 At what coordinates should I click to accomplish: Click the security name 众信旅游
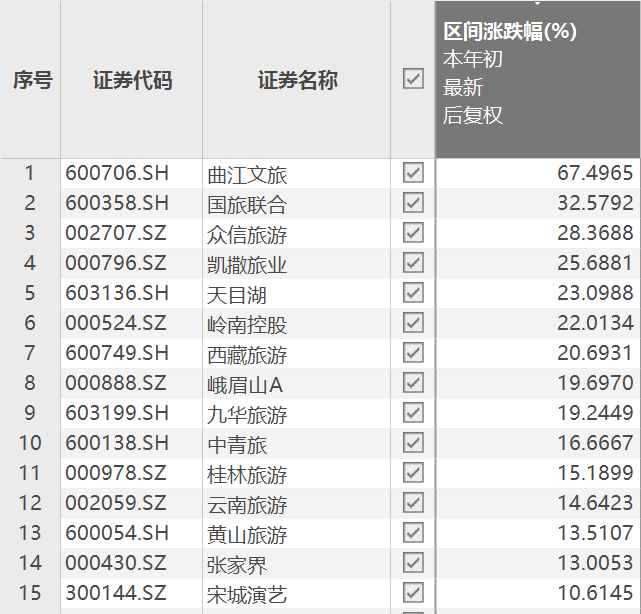247,235
